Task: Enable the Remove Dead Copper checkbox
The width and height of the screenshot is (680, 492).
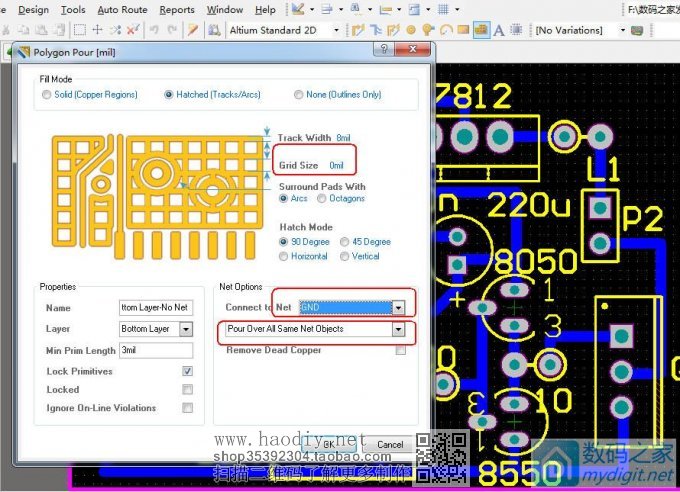Action: tap(400, 351)
